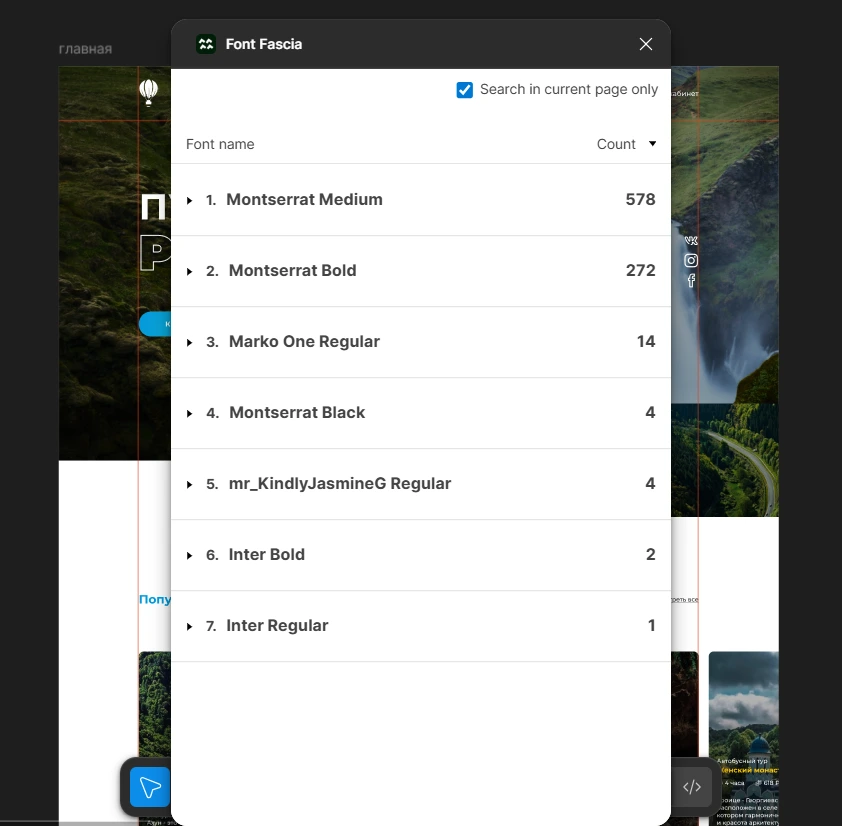Screen dimensions: 842x826
Task: Close the Font Fascia plugin window
Action: pyautogui.click(x=646, y=44)
